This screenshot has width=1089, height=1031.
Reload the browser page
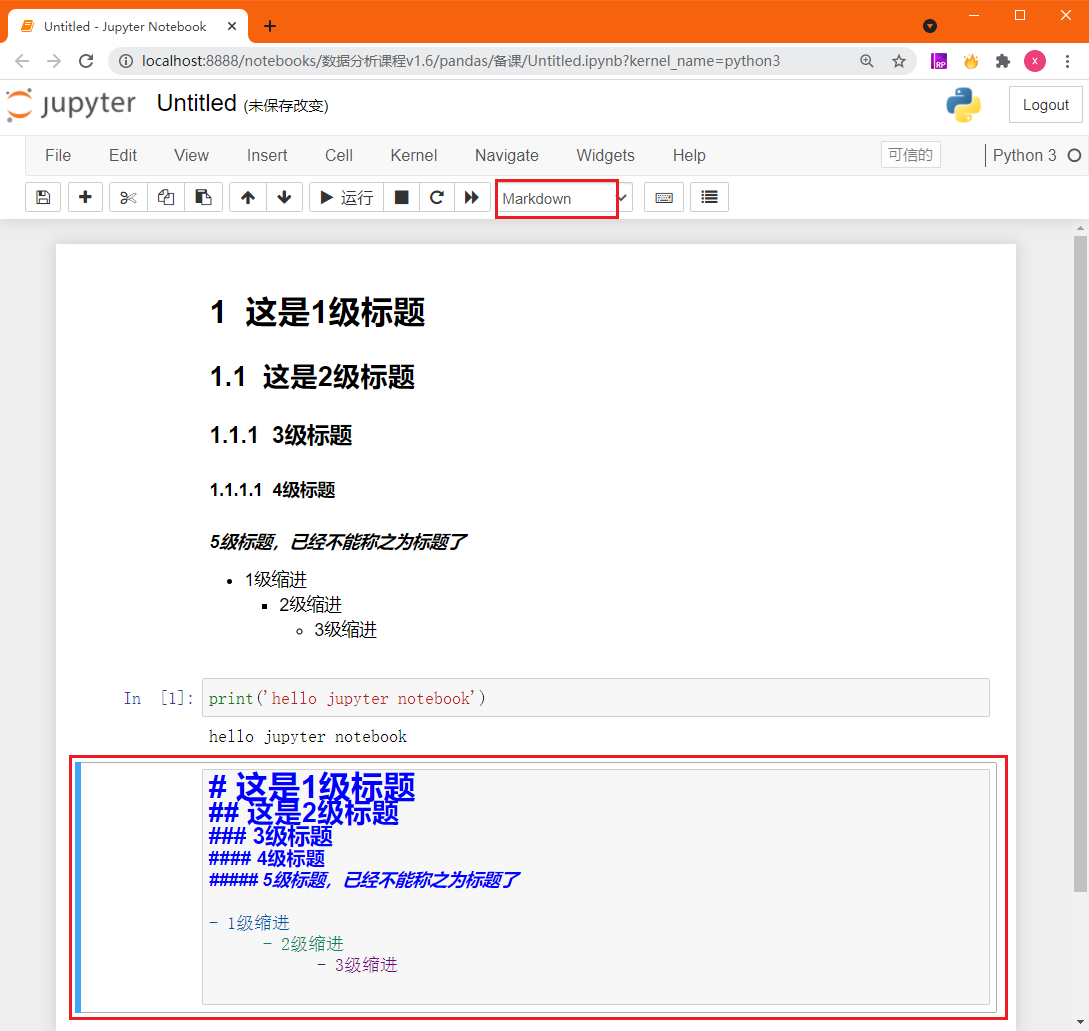point(86,61)
